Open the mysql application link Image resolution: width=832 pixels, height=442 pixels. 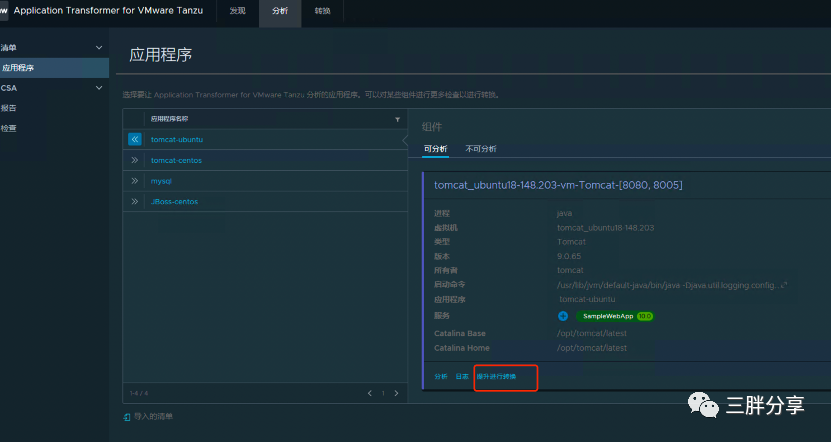pos(161,181)
